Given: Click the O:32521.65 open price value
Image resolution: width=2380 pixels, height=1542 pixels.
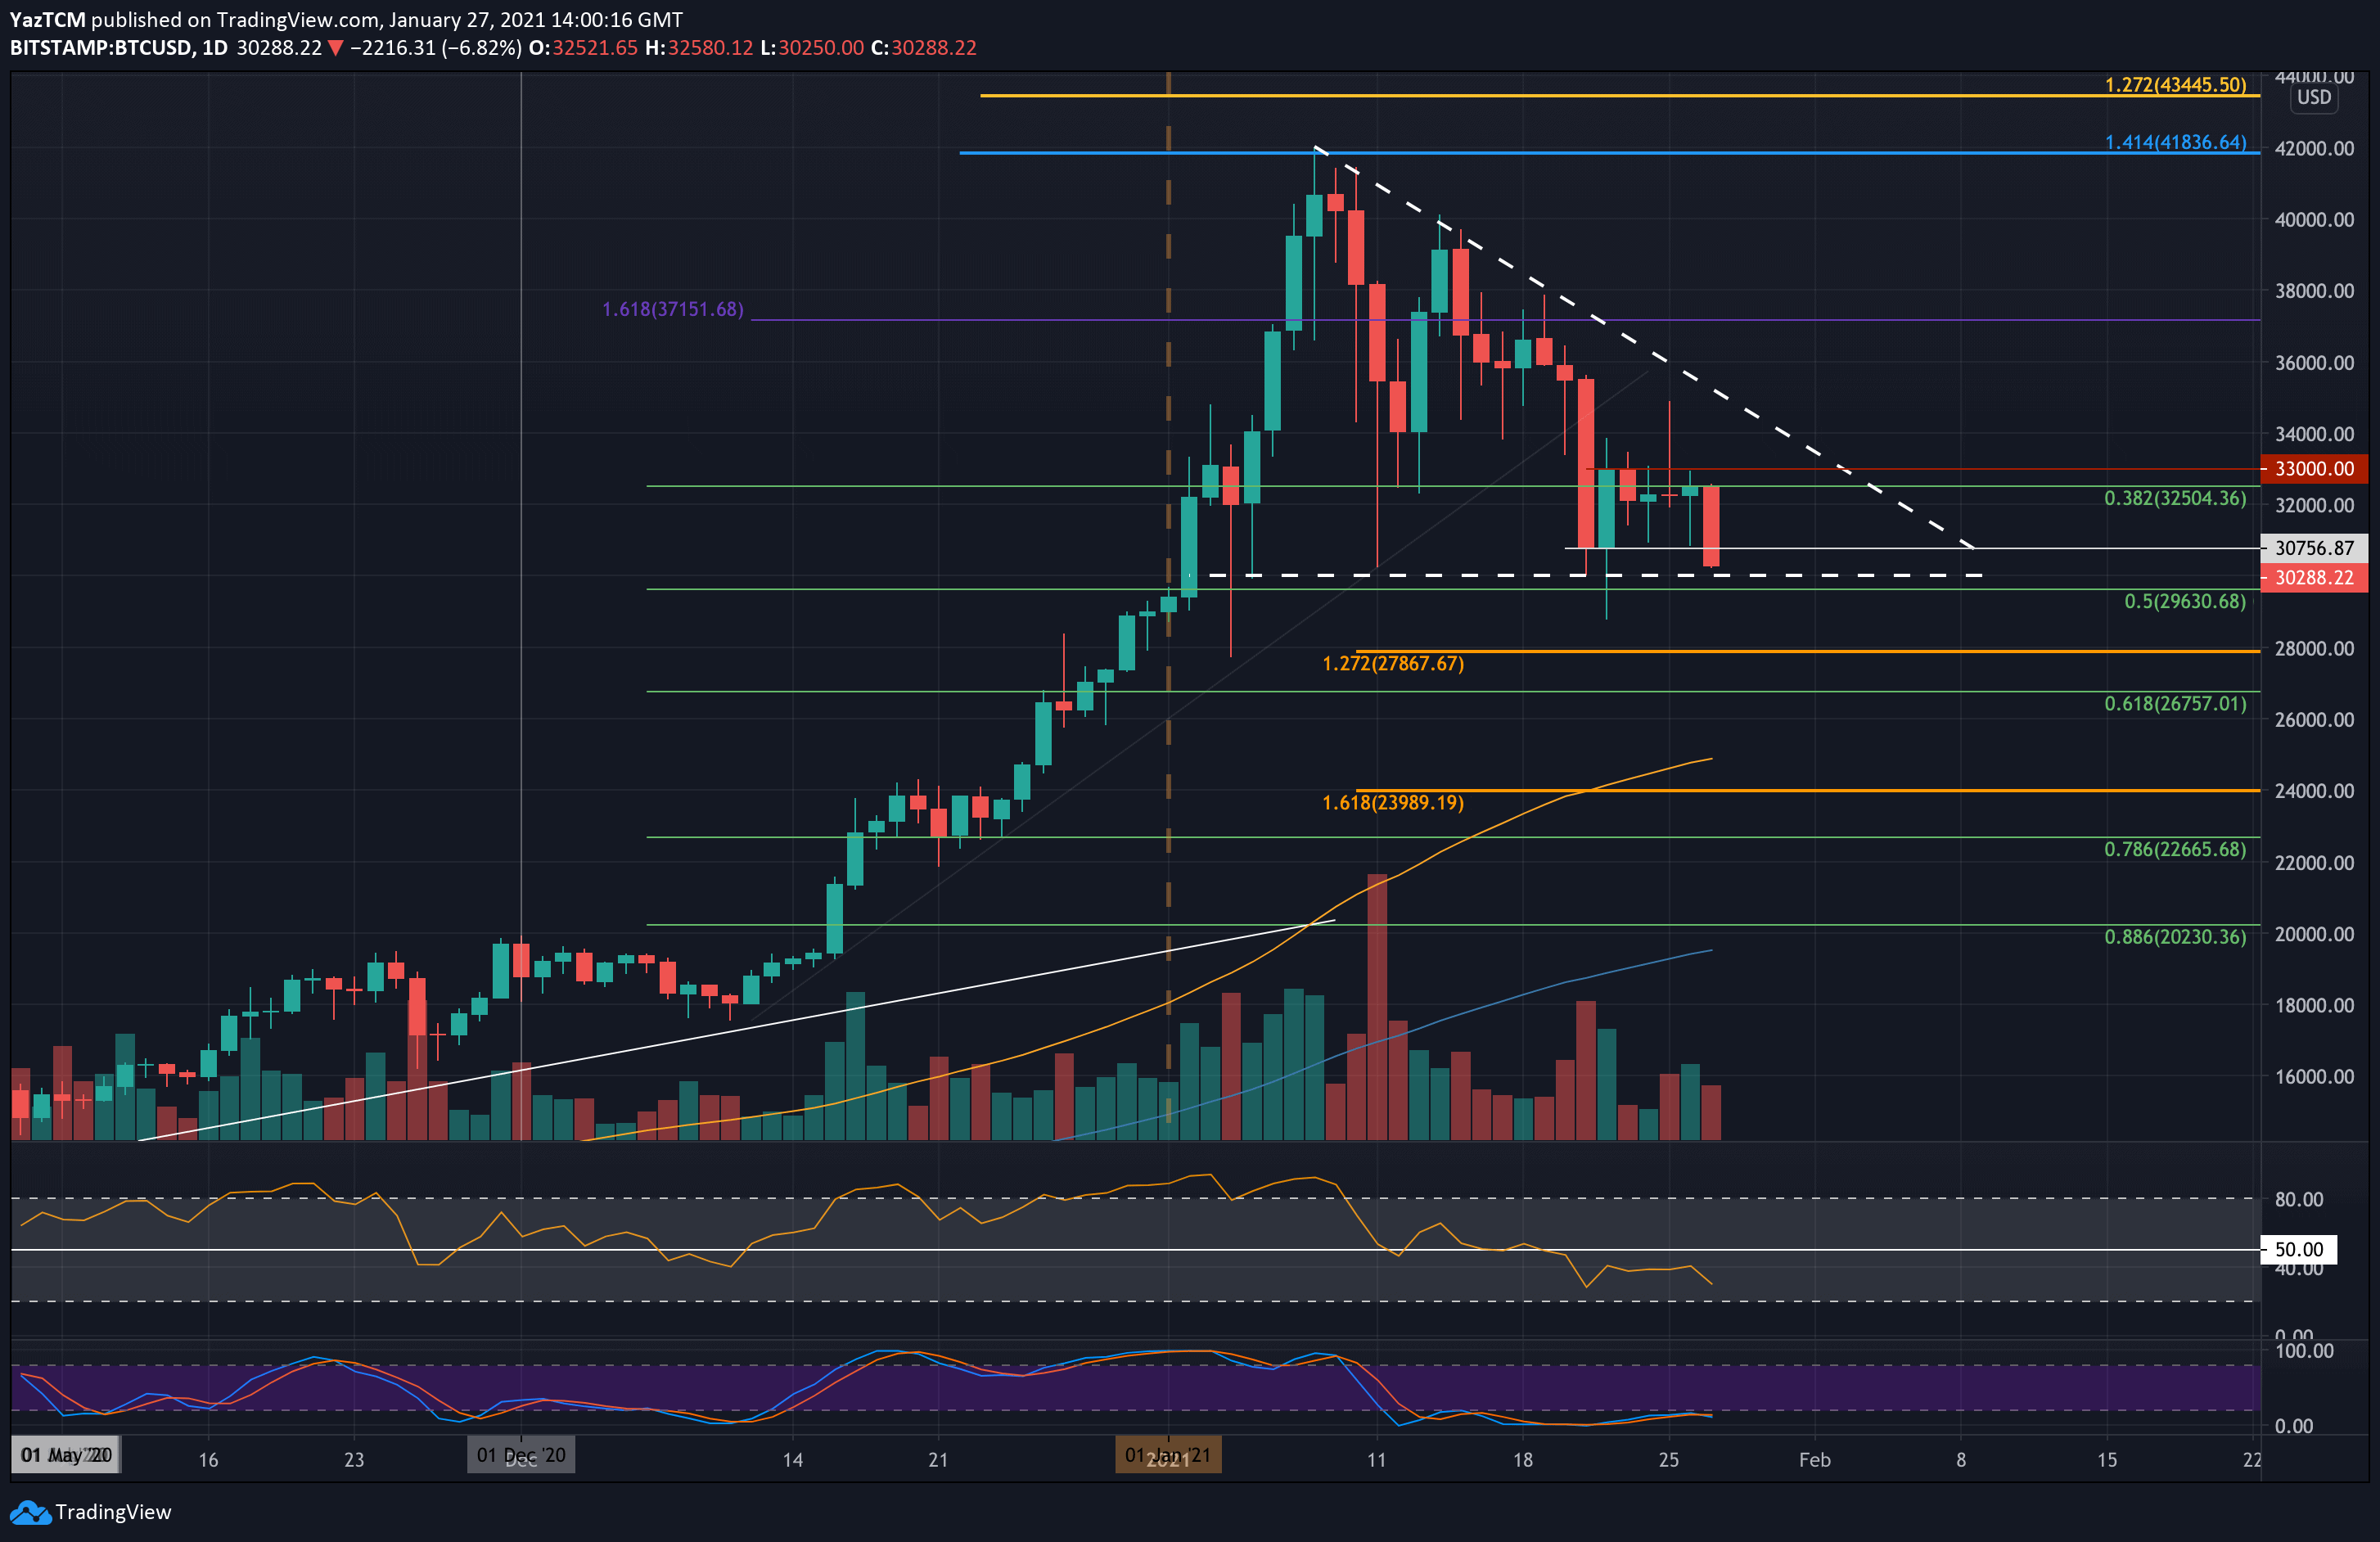Looking at the screenshot, I should [583, 48].
